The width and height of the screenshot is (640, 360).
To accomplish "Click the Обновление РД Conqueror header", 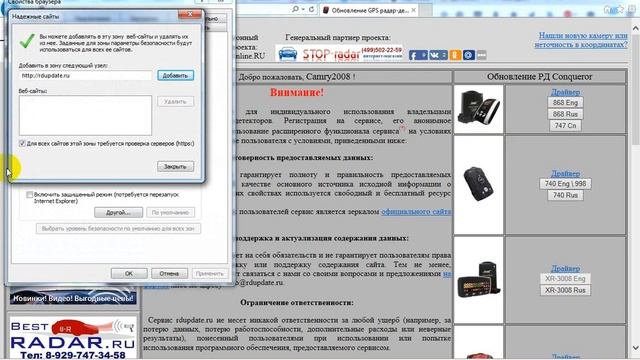I will coord(539,77).
